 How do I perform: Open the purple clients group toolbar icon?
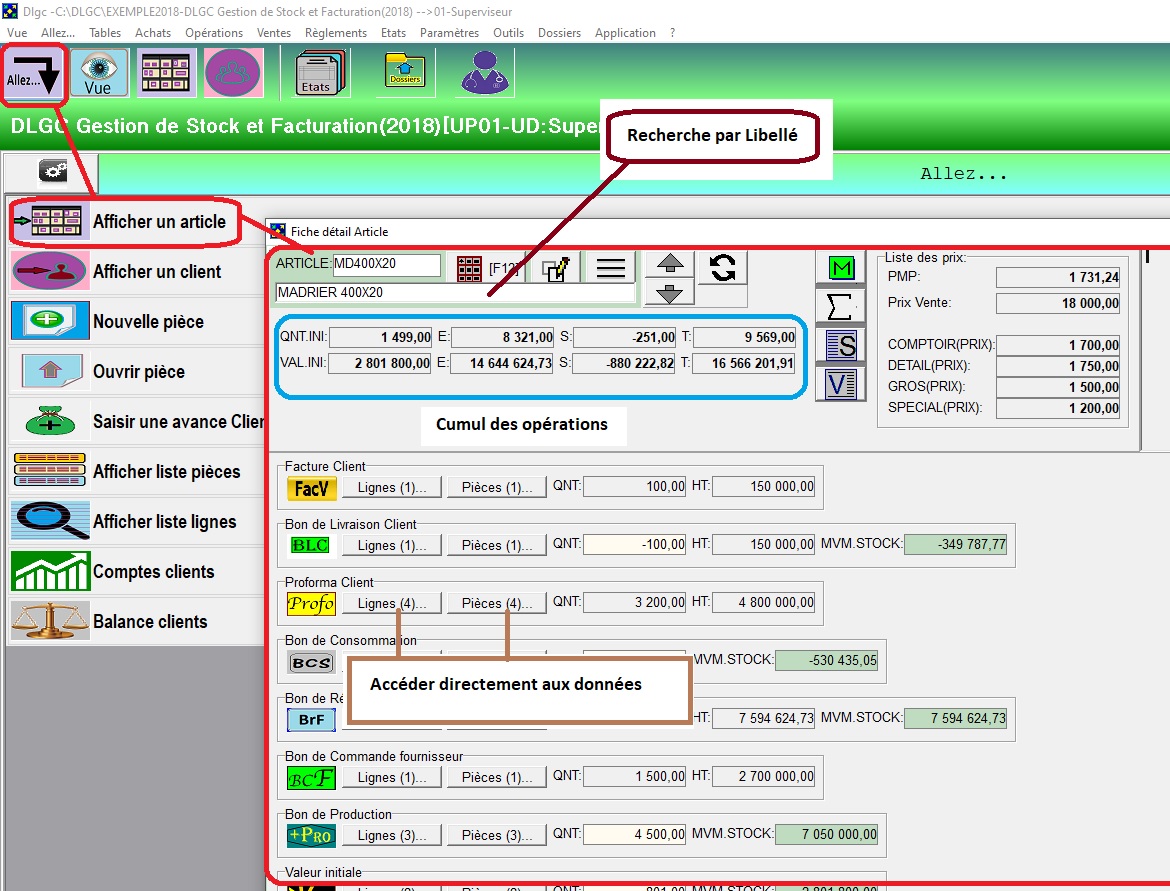tap(234, 72)
